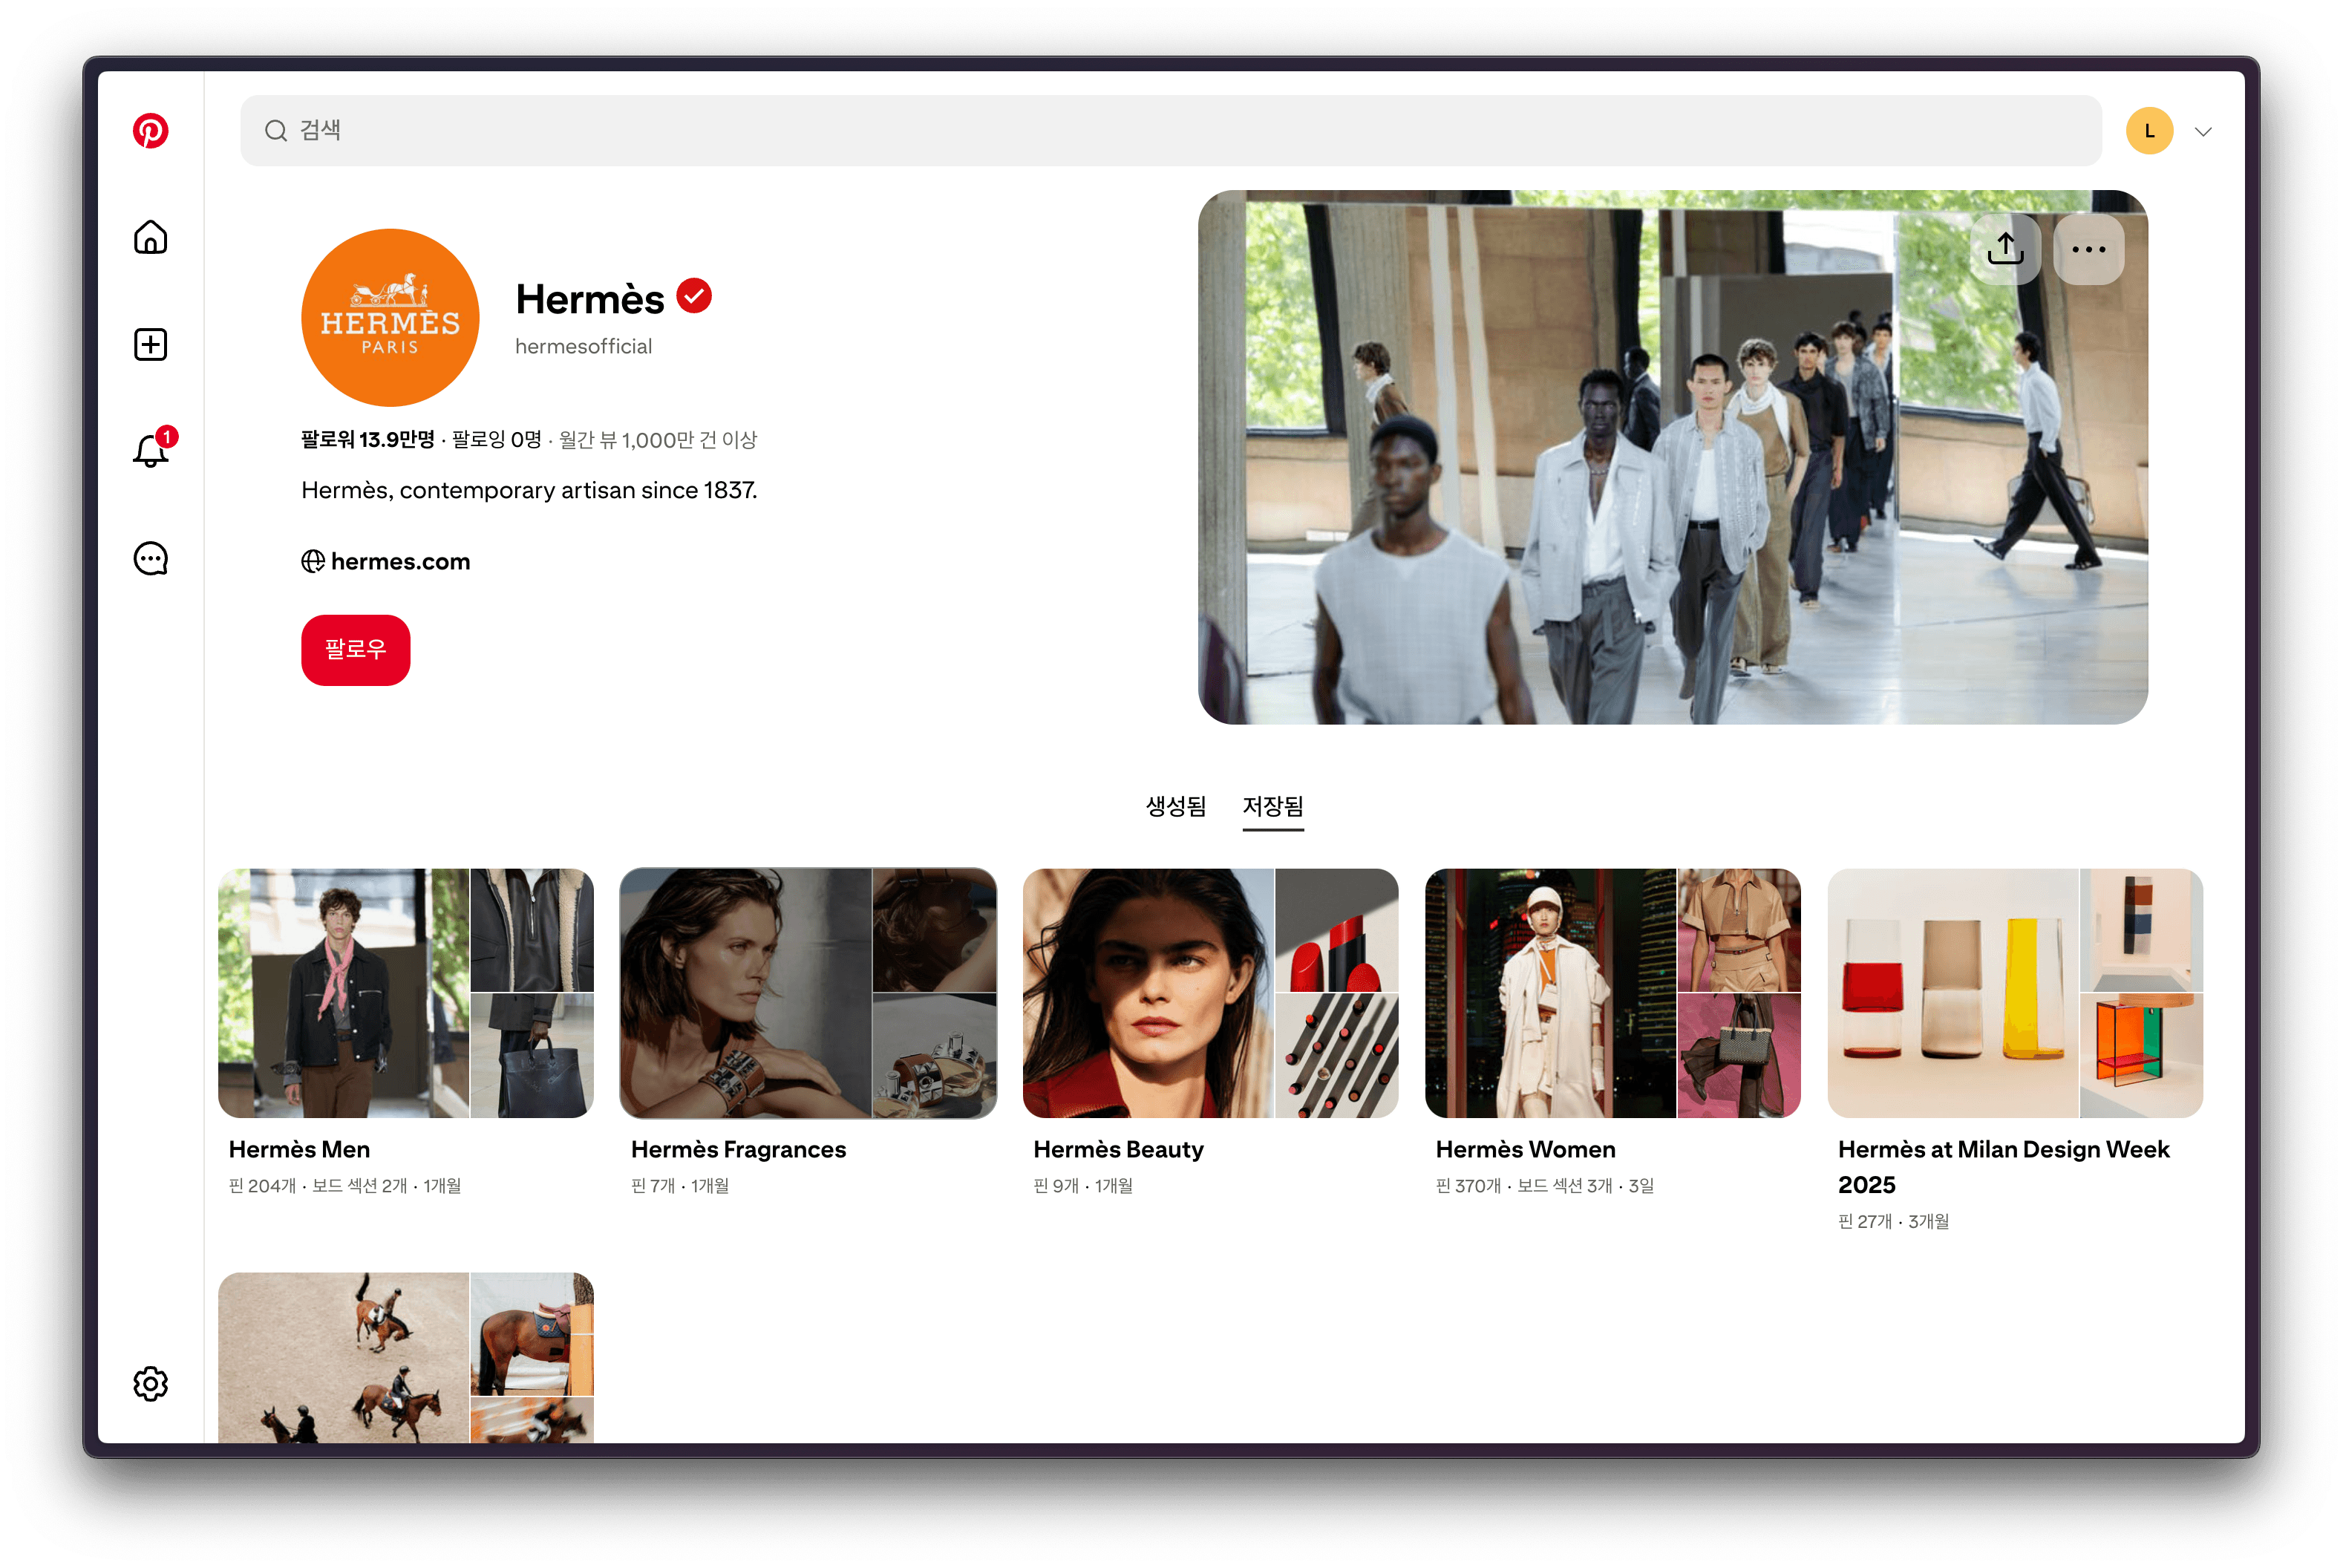Click the globe icon beside hermes.com
The image size is (2343, 1568).
coord(313,561)
